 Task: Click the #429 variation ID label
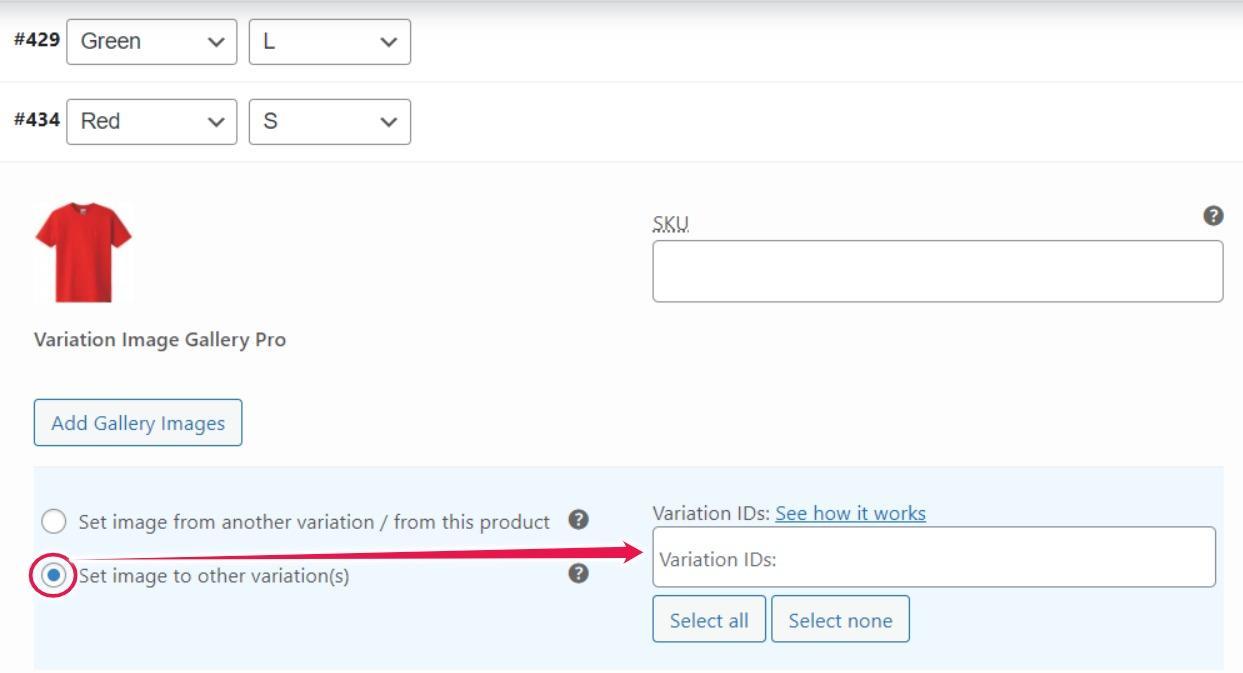36,41
